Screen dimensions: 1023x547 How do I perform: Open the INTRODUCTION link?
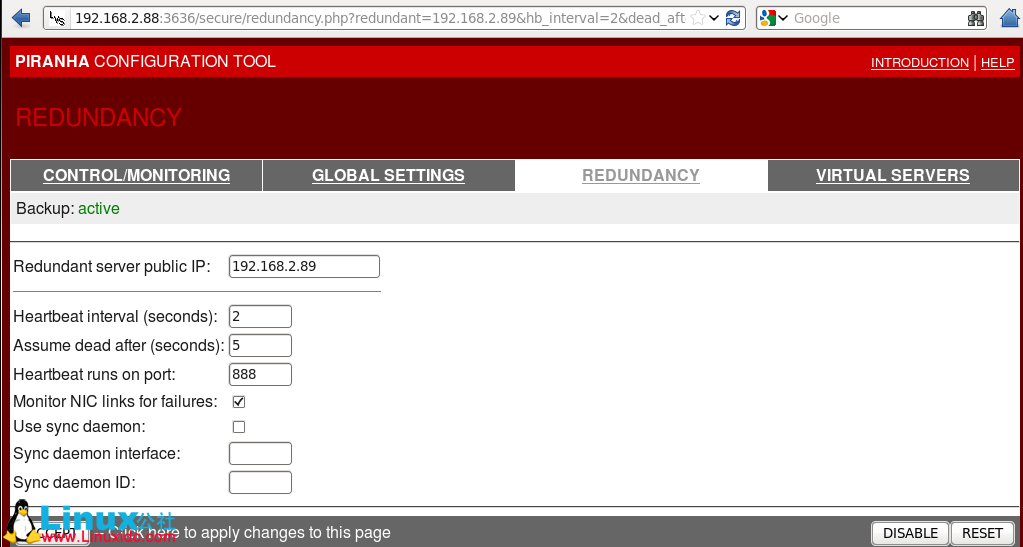(919, 62)
